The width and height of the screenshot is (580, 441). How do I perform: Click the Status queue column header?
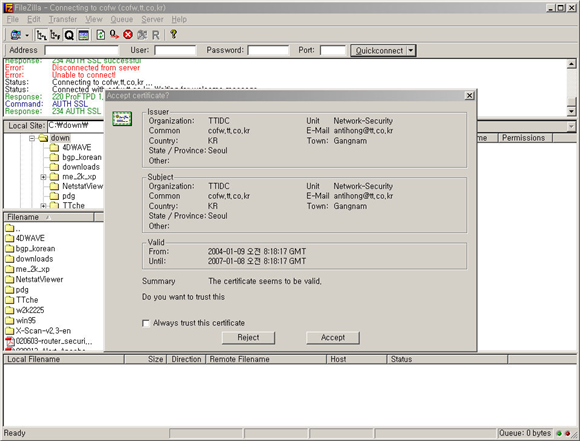(447, 359)
